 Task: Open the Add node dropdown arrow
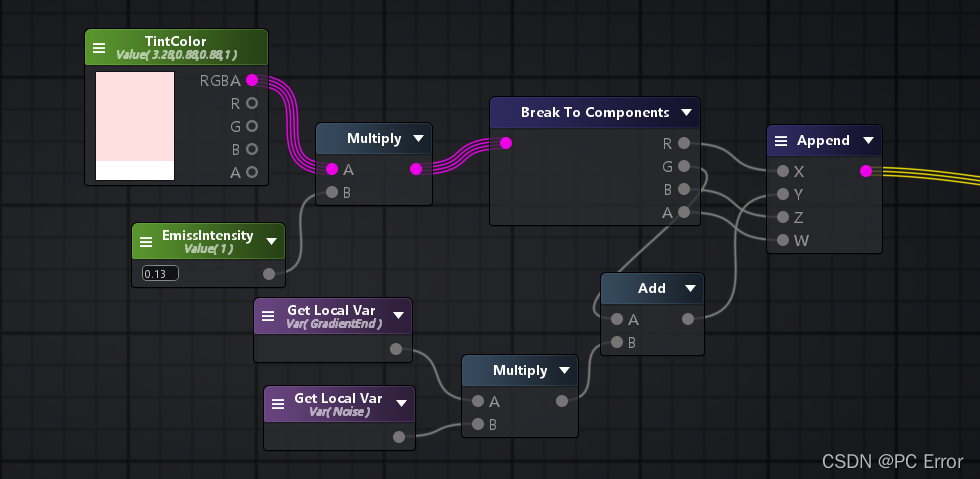pyautogui.click(x=690, y=288)
